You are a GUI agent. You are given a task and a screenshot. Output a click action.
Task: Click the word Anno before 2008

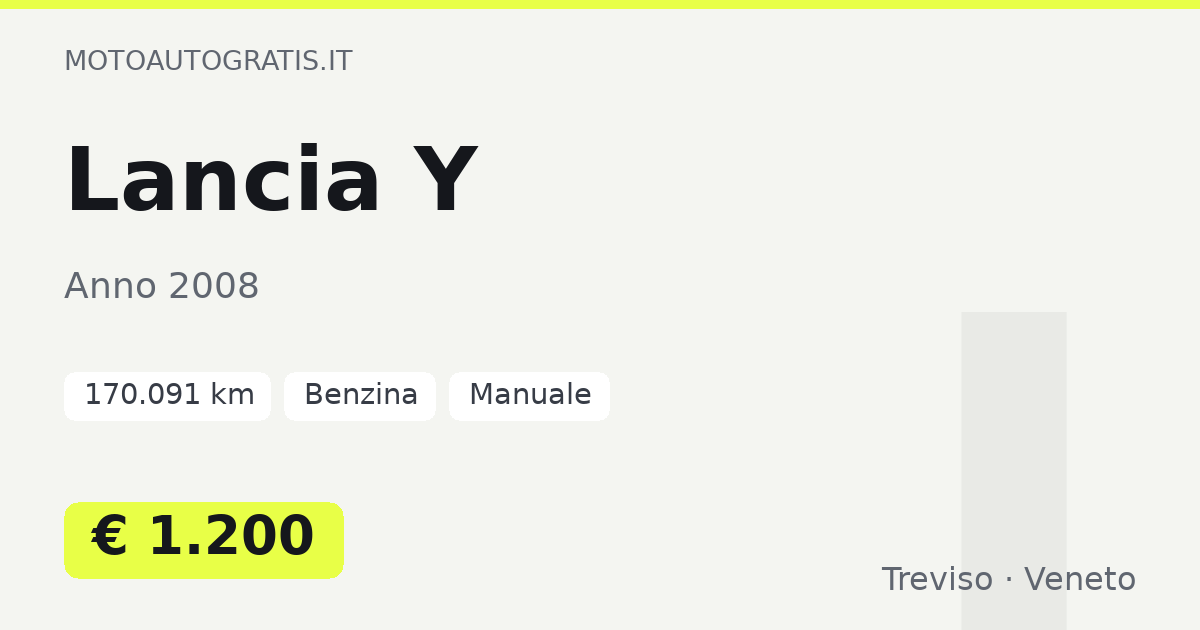(111, 287)
